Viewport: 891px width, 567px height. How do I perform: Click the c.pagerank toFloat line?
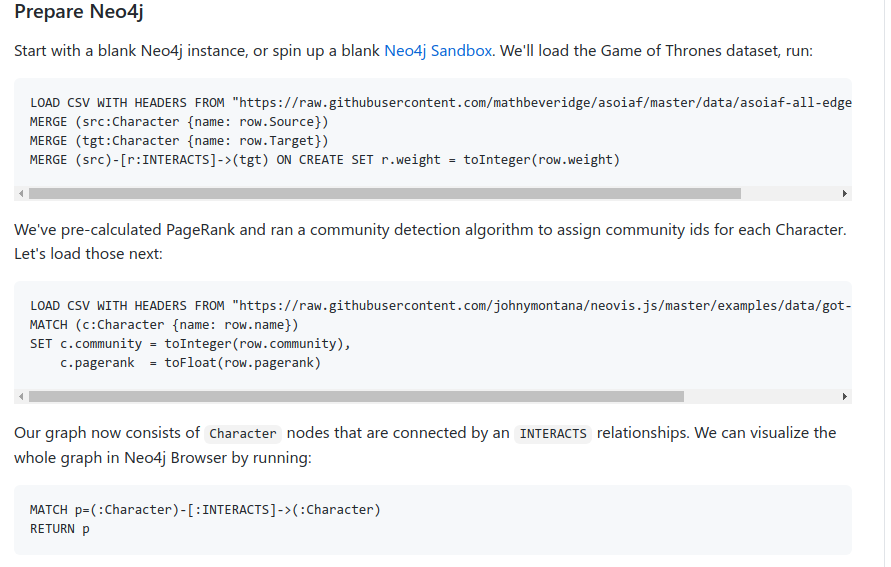tap(190, 363)
